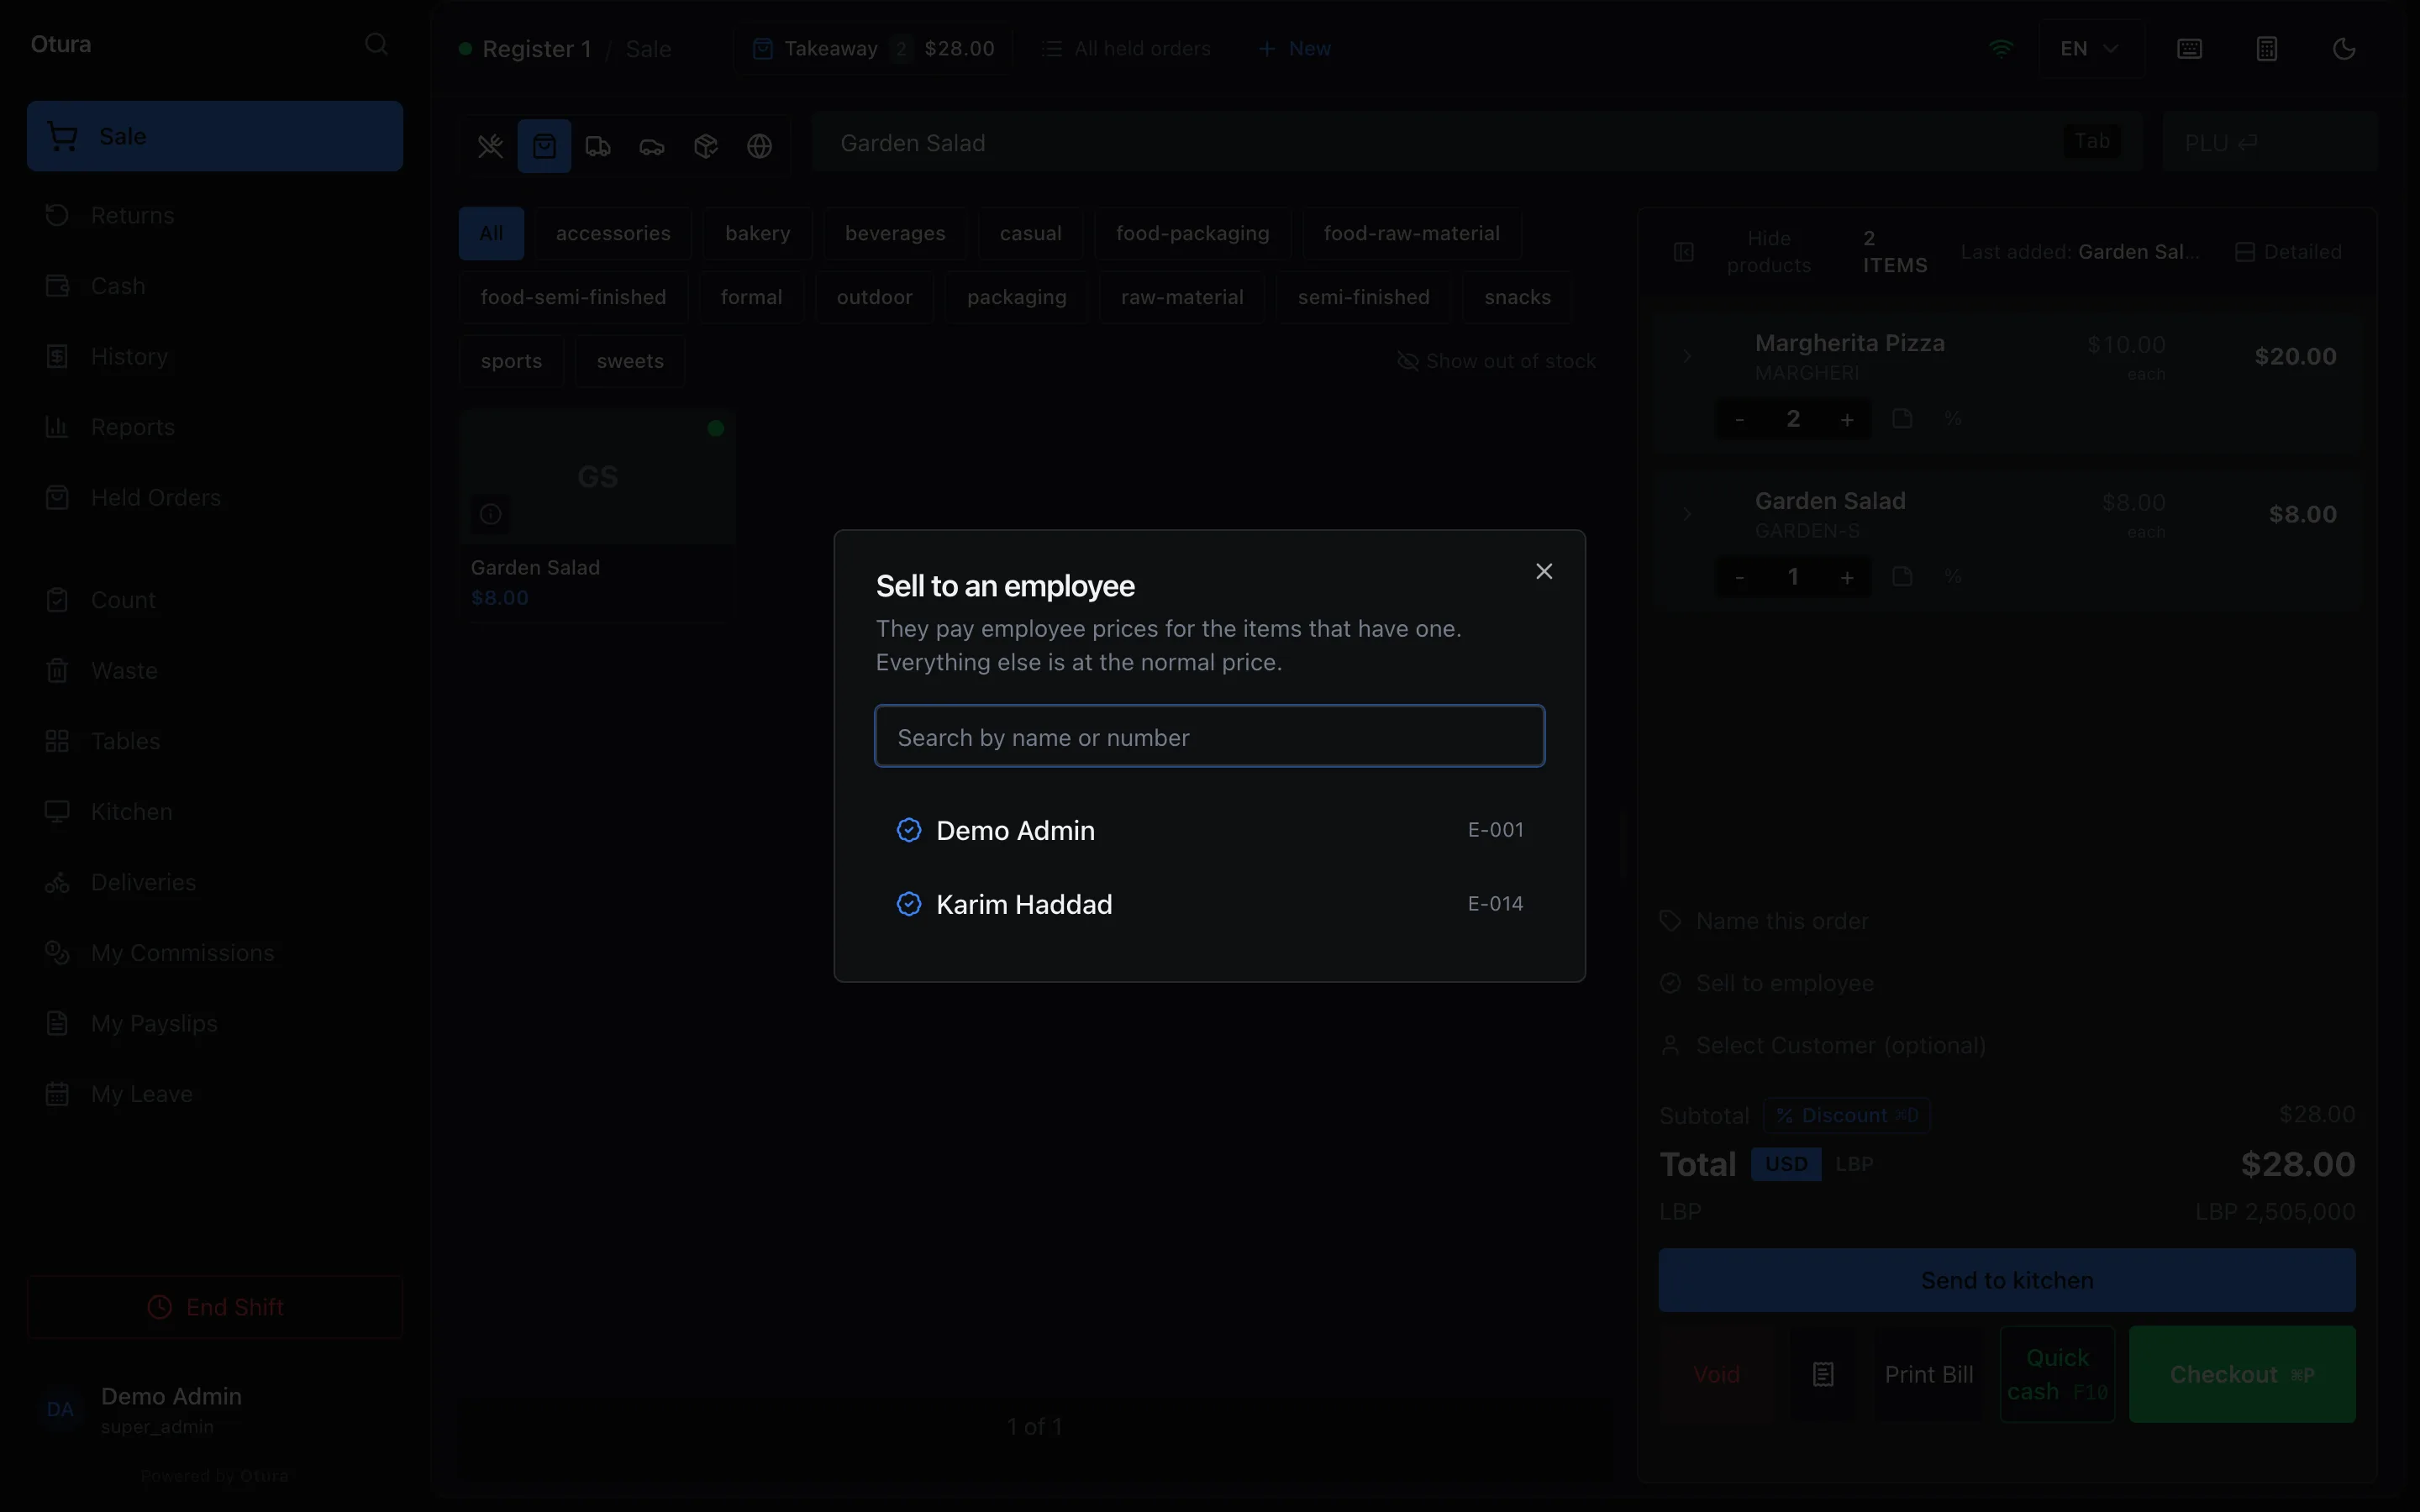Switch total currency to LBP
This screenshot has width=2420, height=1512.
pyautogui.click(x=1854, y=1164)
